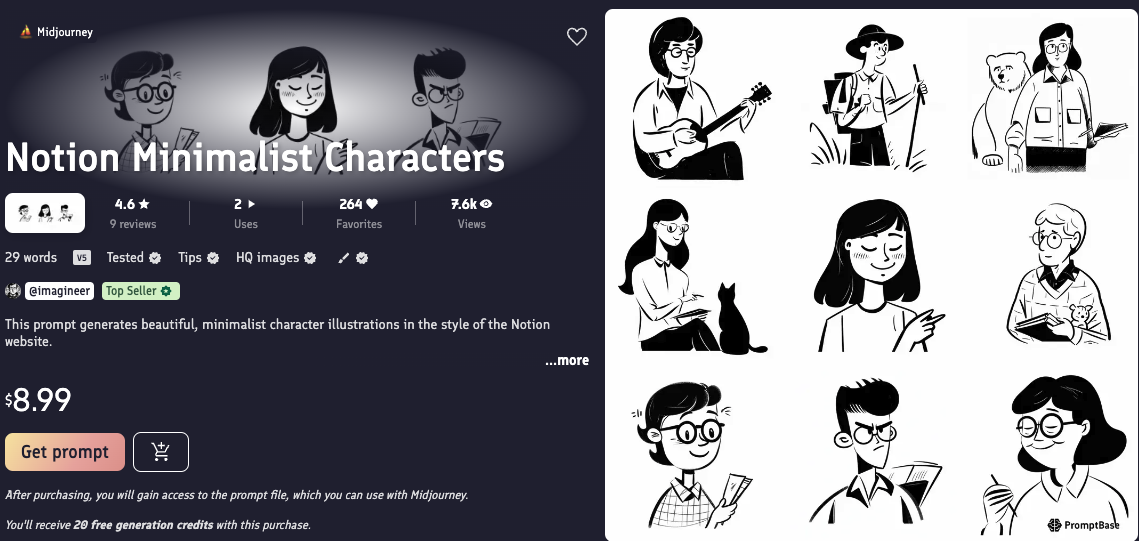Add the prompt to the cart

[161, 452]
